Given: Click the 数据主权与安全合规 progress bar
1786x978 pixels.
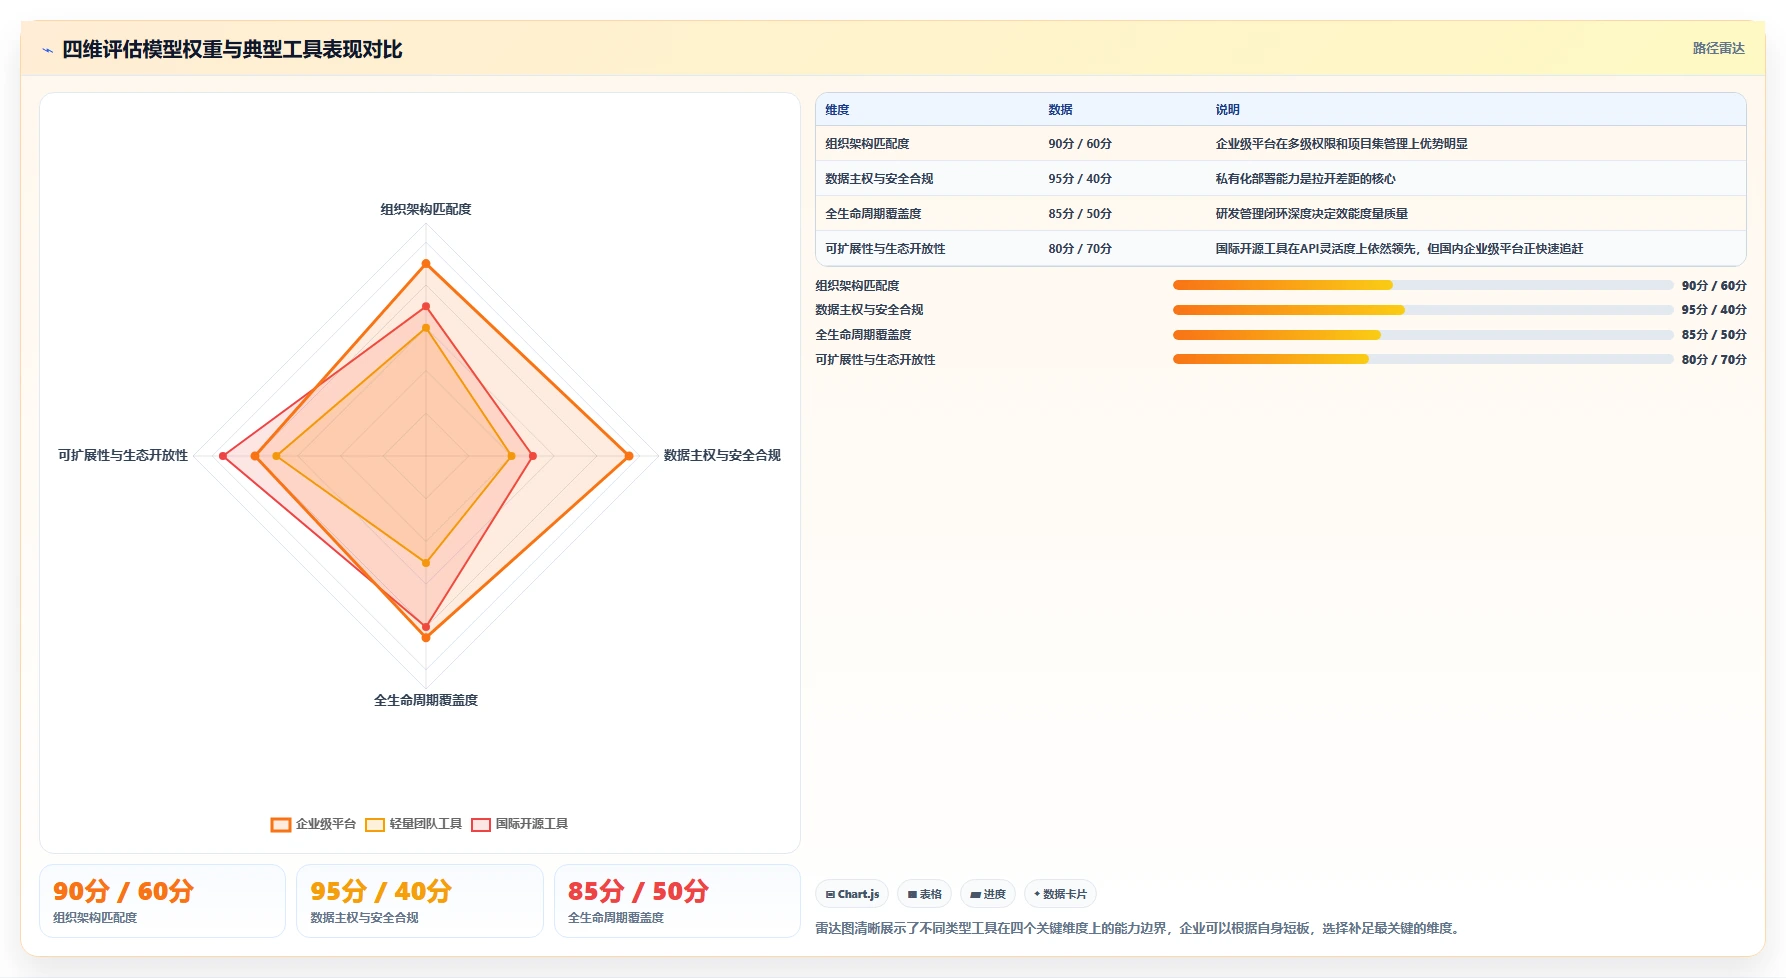Looking at the screenshot, I should tap(1423, 310).
